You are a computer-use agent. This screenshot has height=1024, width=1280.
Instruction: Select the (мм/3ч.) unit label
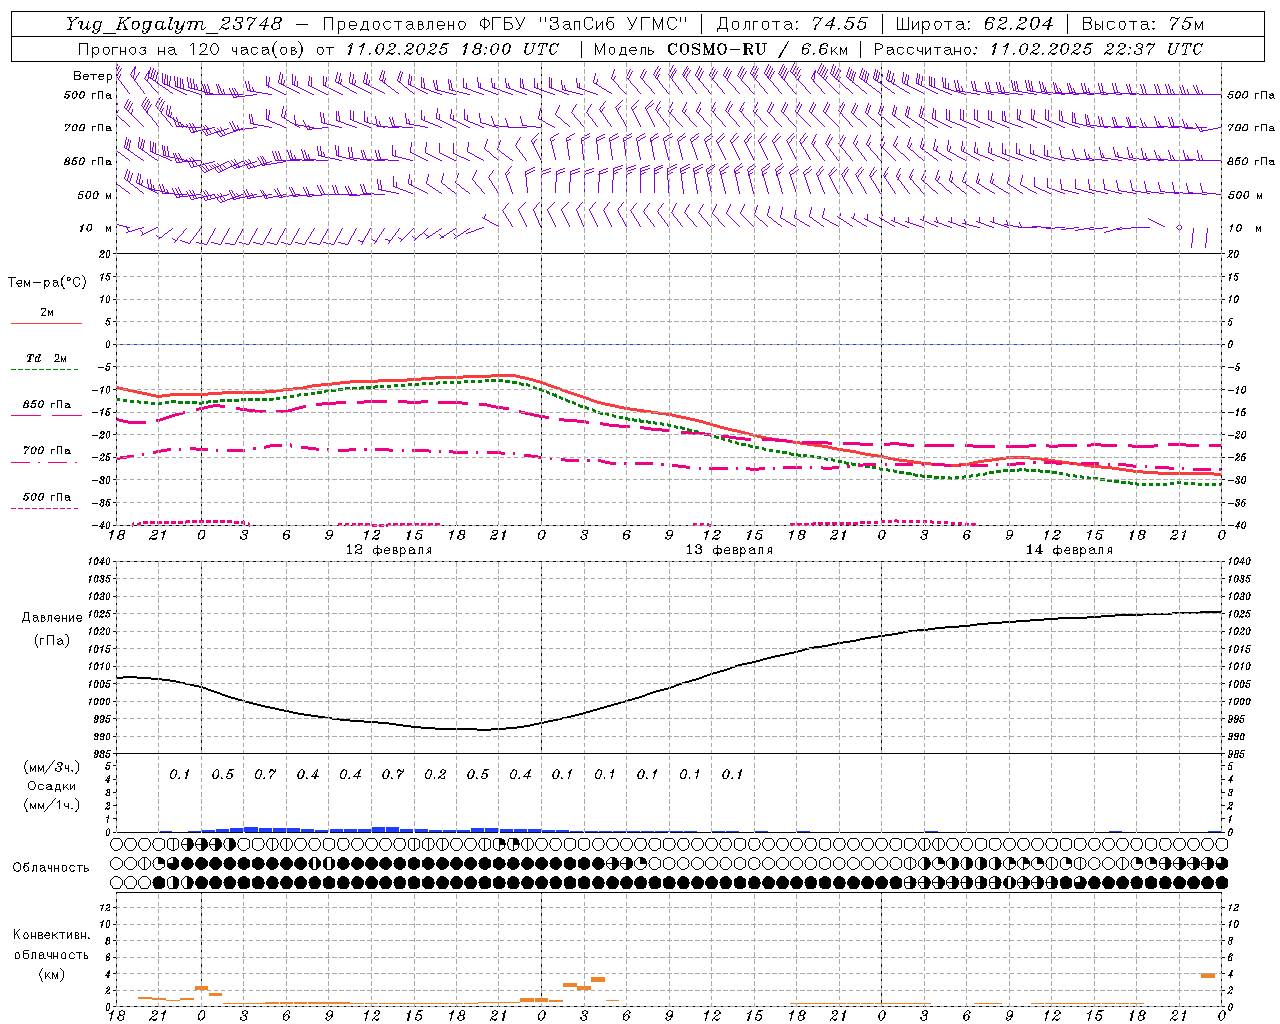pyautogui.click(x=52, y=767)
